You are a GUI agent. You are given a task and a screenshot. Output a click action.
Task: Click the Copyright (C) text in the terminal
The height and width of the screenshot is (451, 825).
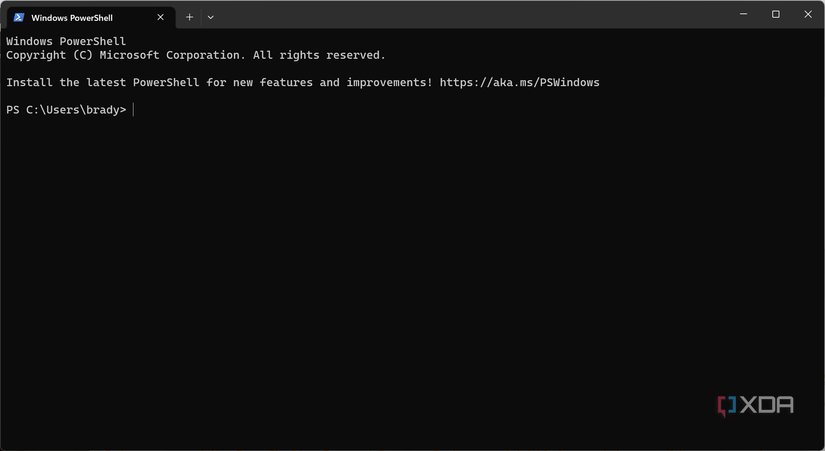click(50, 56)
